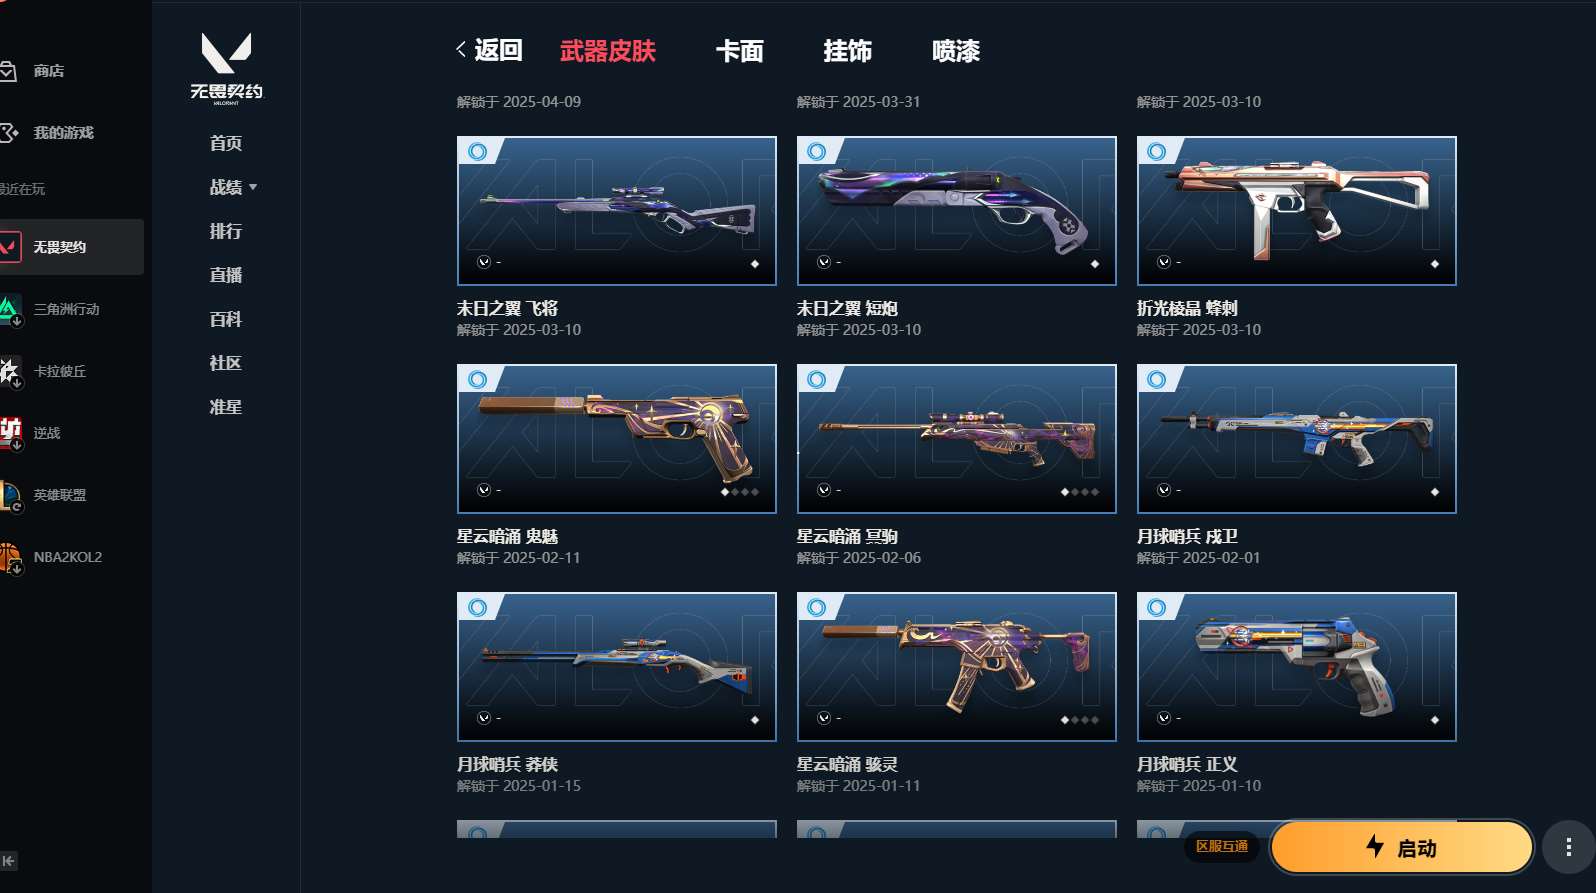Open the three-dot more options button
Image resolution: width=1596 pixels, height=893 pixels.
(x=1568, y=848)
